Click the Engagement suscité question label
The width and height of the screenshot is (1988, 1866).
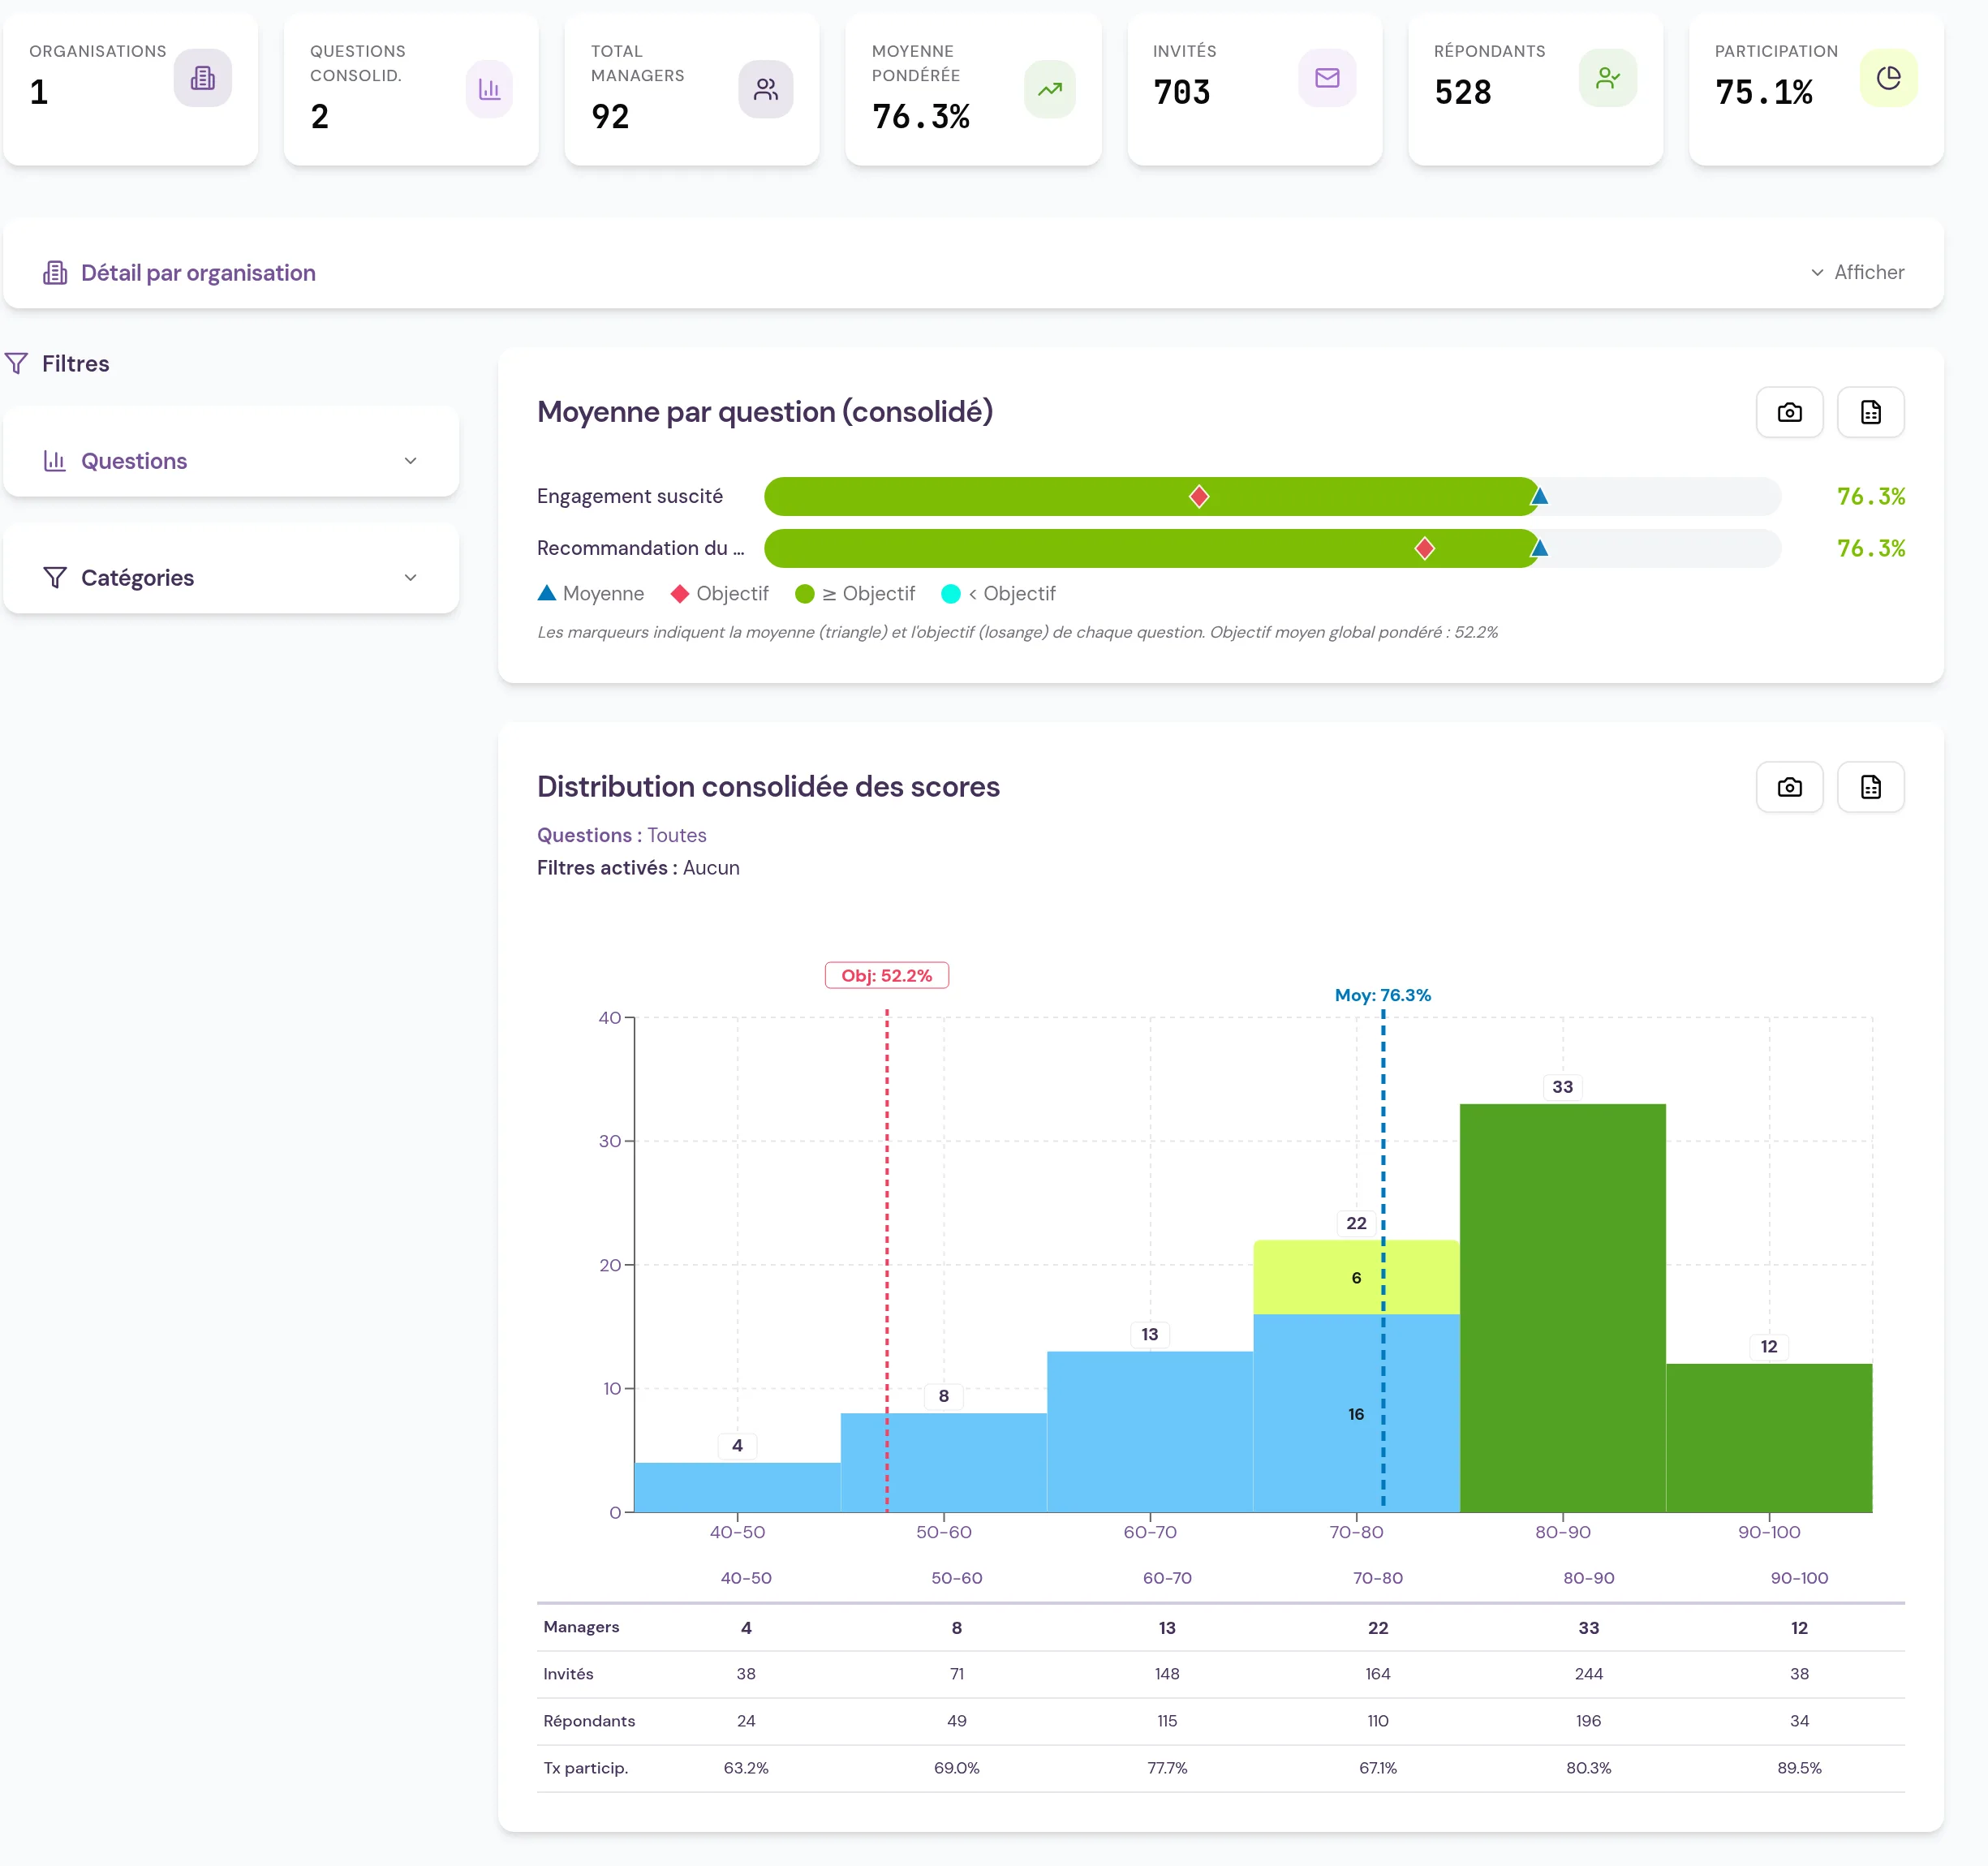pos(630,496)
